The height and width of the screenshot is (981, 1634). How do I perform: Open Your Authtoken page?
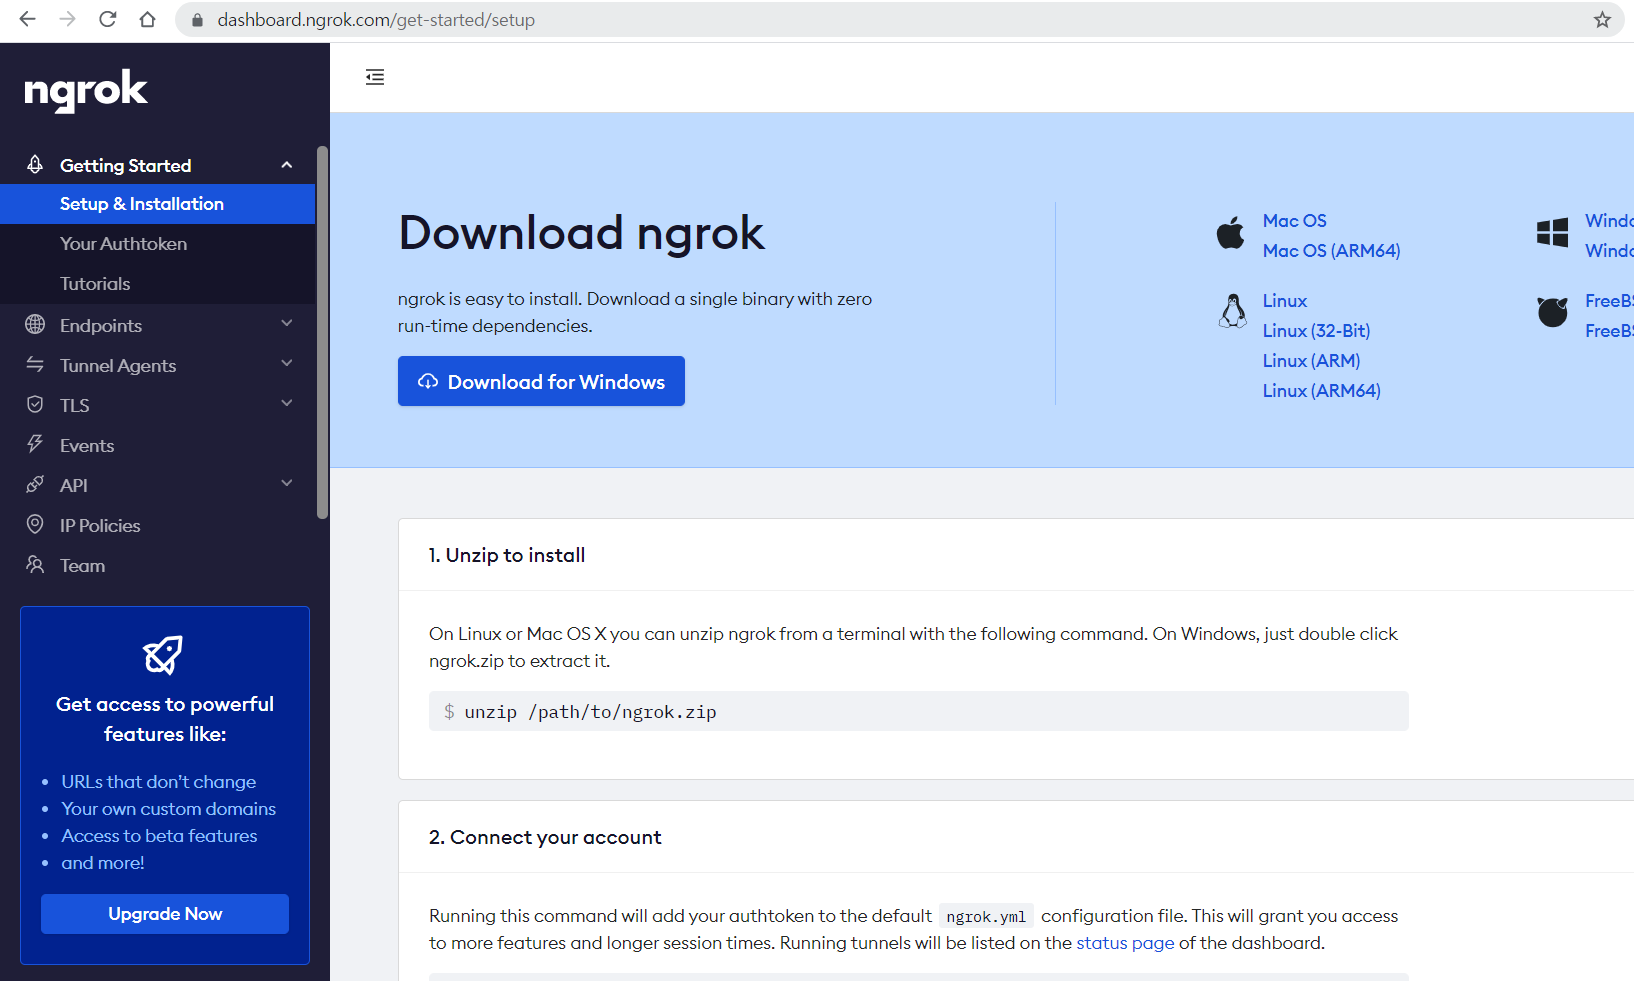click(x=158, y=244)
